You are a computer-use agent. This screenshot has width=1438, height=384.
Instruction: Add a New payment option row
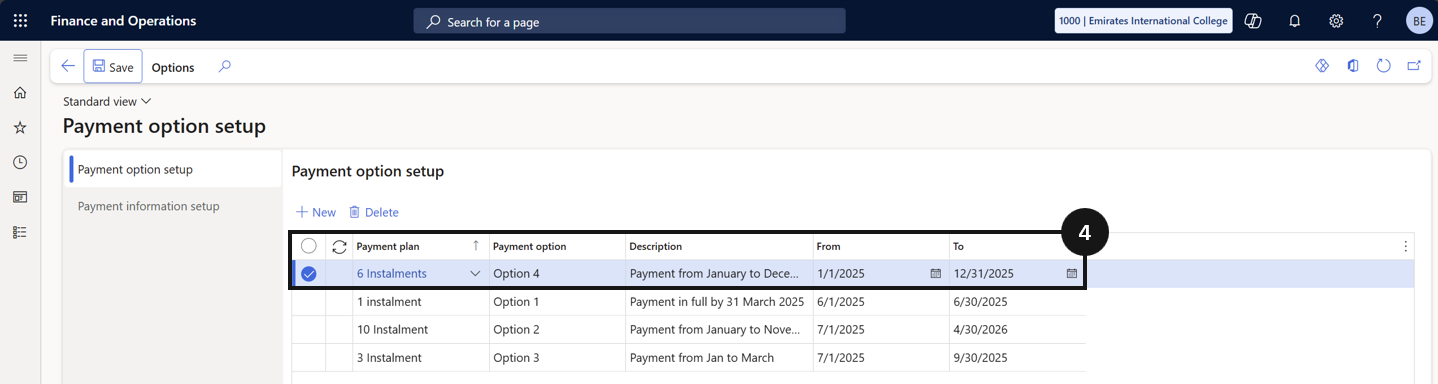pos(316,212)
